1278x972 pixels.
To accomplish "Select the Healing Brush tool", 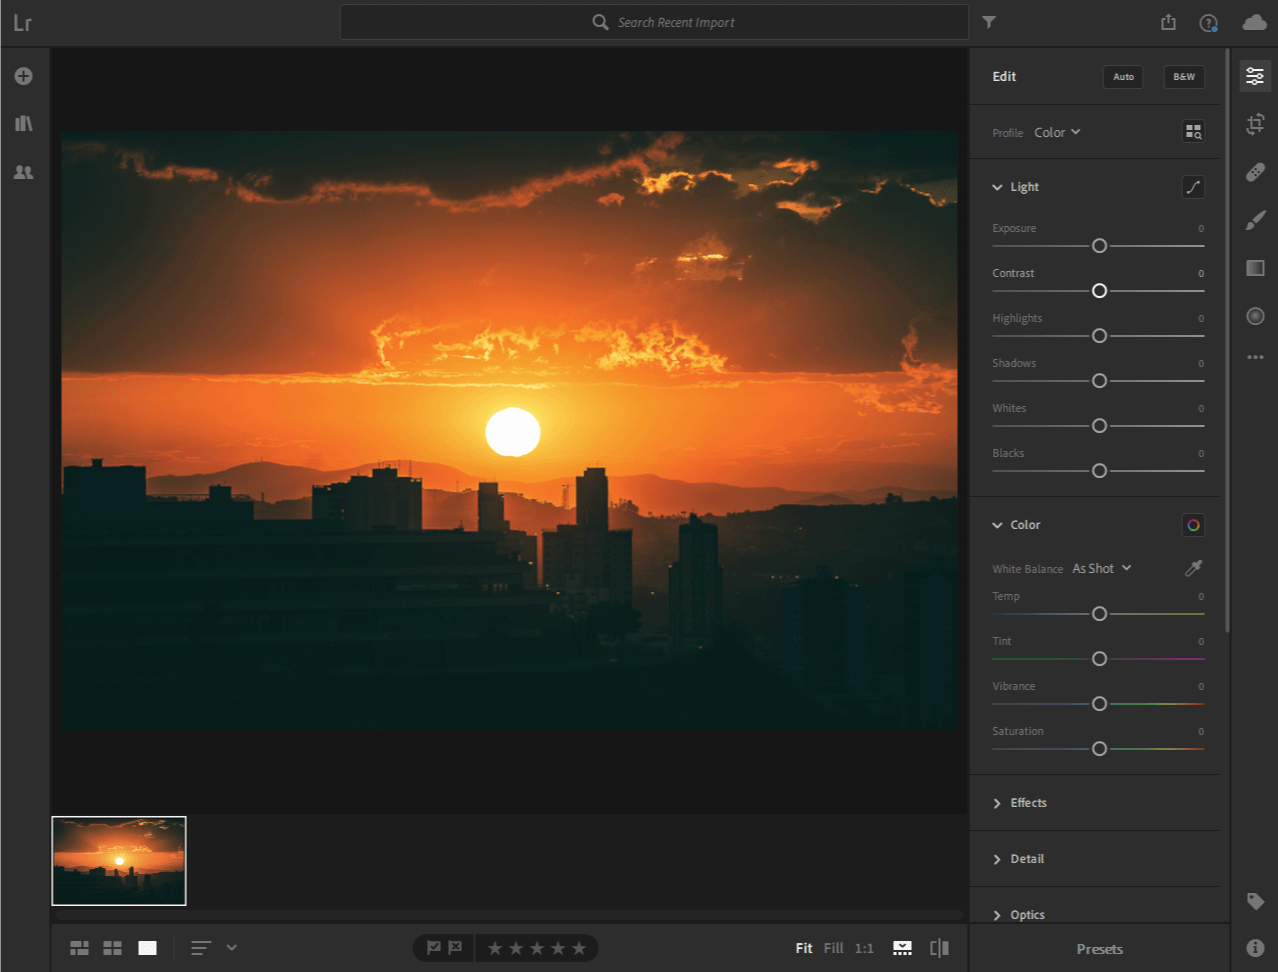I will point(1255,172).
